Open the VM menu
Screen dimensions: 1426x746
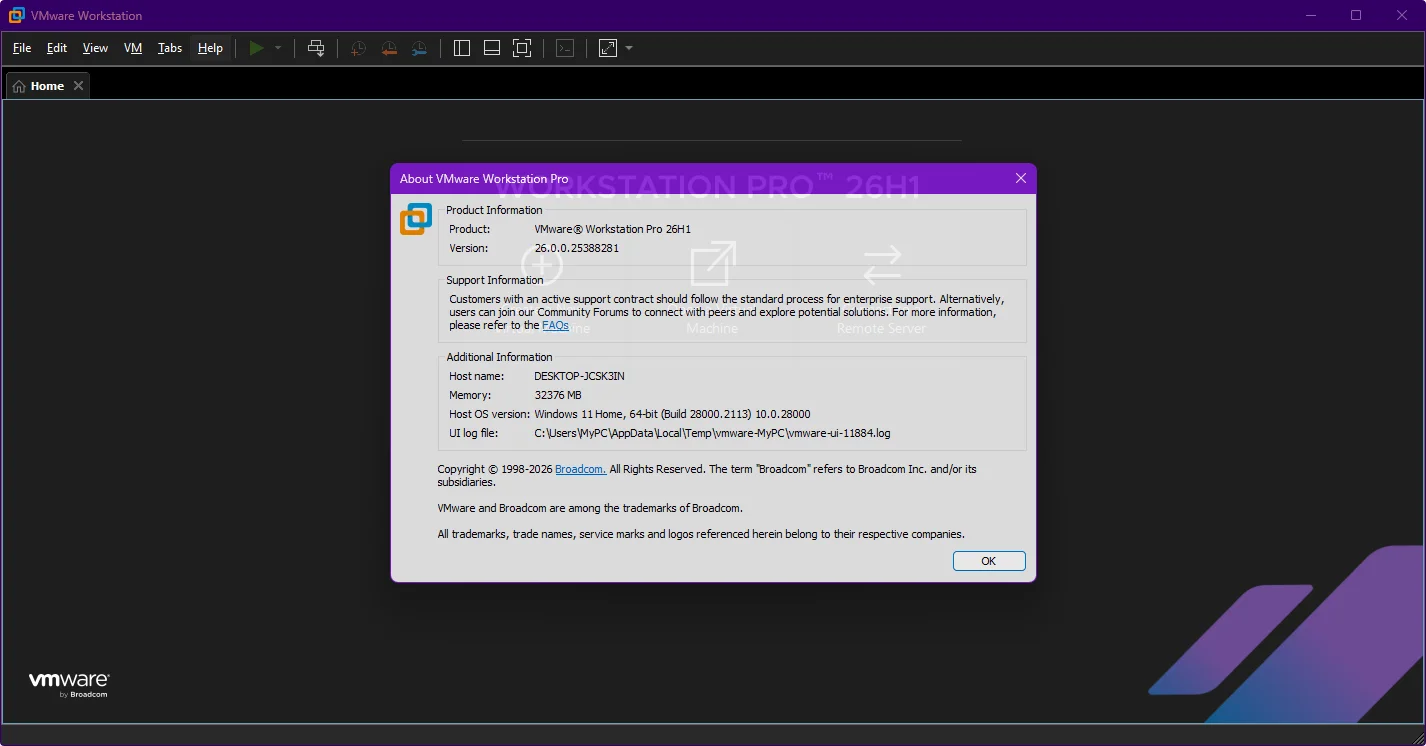tap(133, 48)
